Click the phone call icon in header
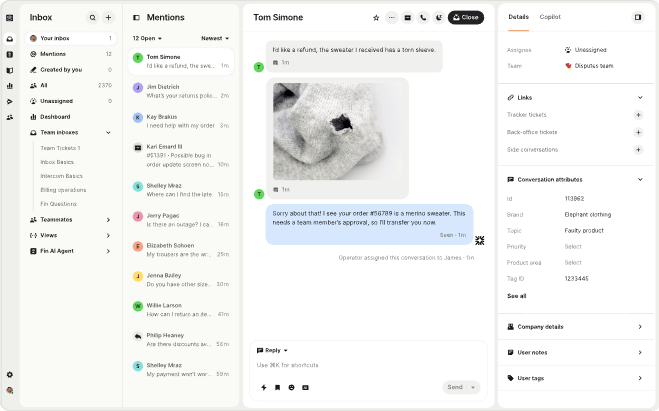659x411 pixels. pyautogui.click(x=423, y=17)
